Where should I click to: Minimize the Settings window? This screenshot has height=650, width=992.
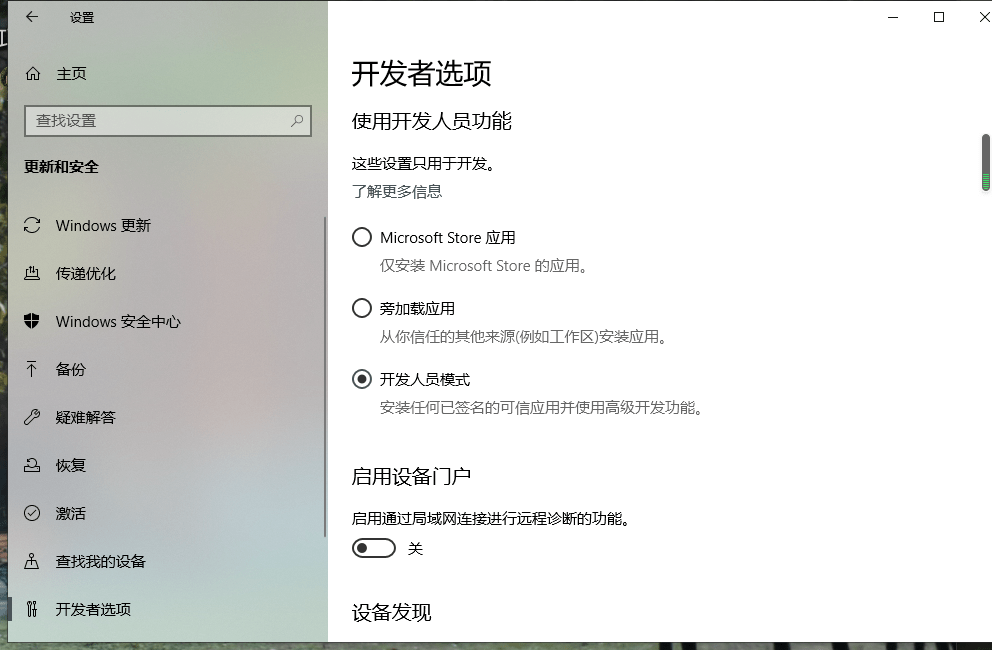[893, 17]
